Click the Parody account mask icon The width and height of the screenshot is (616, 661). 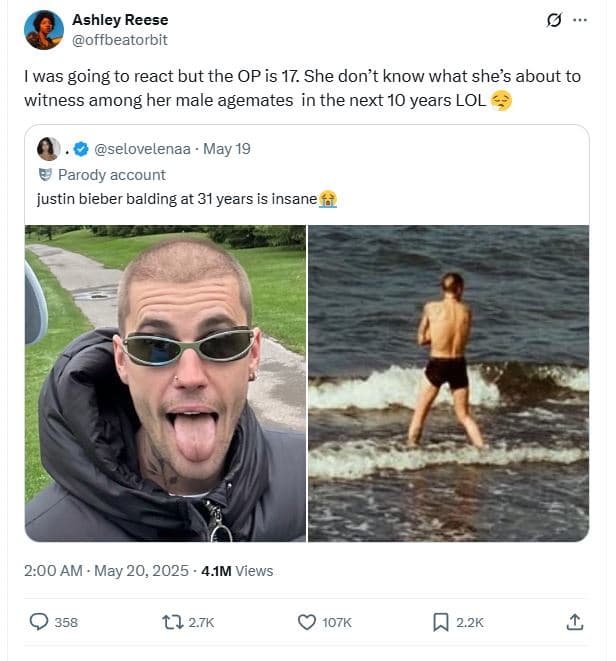[x=44, y=174]
